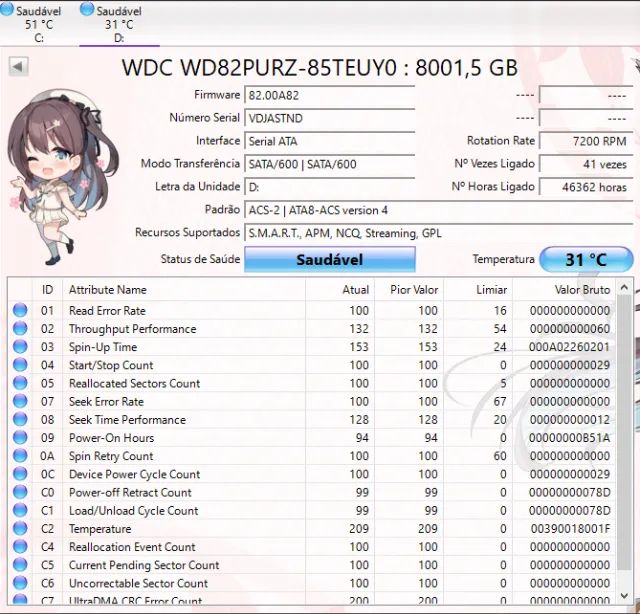Select the Seek Time Performance row
The image size is (640, 614).
[127, 420]
